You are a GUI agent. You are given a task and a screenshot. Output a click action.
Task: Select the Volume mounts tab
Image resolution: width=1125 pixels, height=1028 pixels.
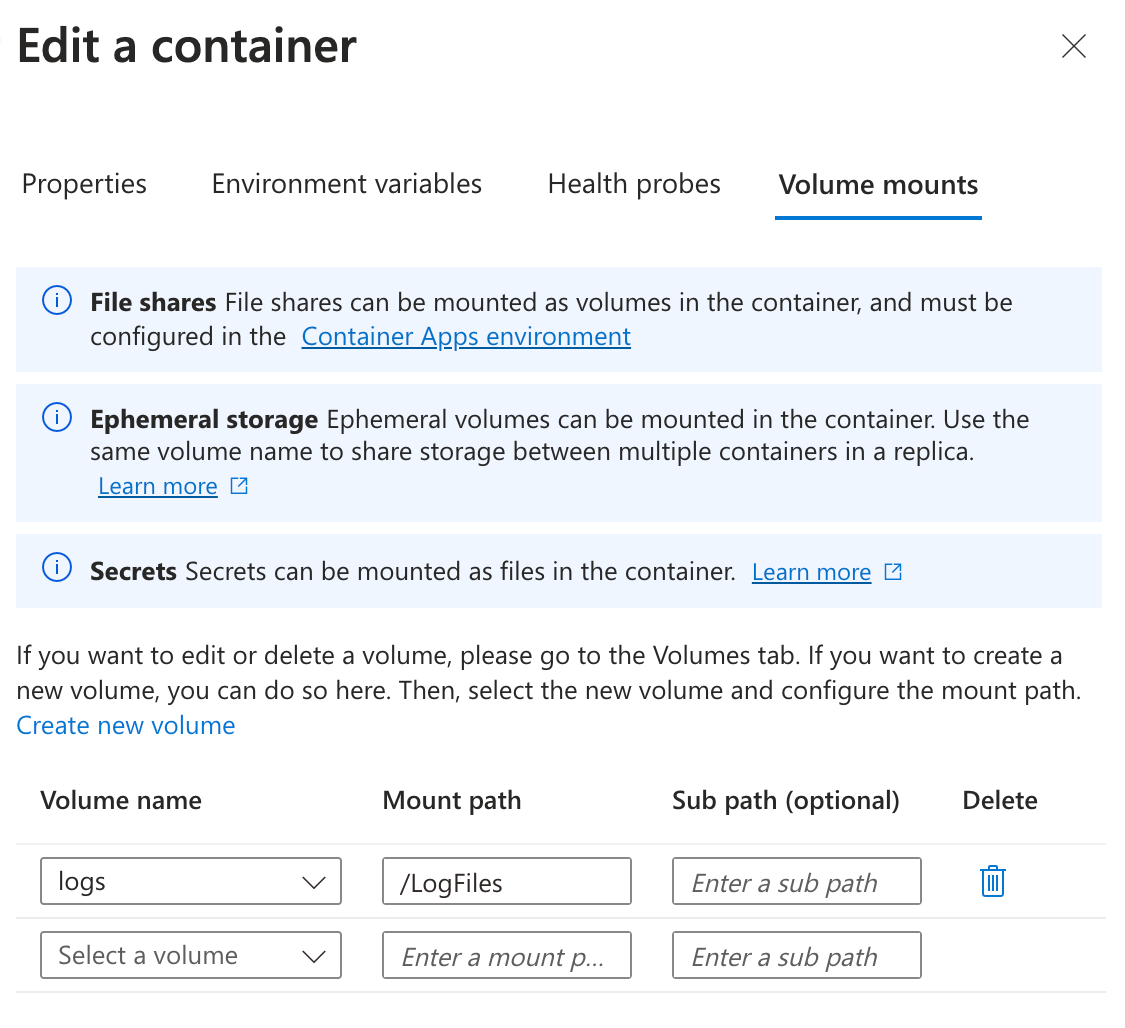(877, 185)
